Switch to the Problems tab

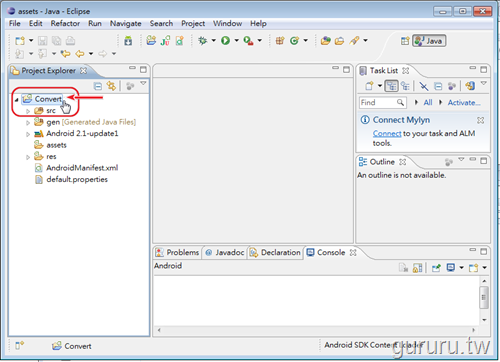click(x=178, y=253)
